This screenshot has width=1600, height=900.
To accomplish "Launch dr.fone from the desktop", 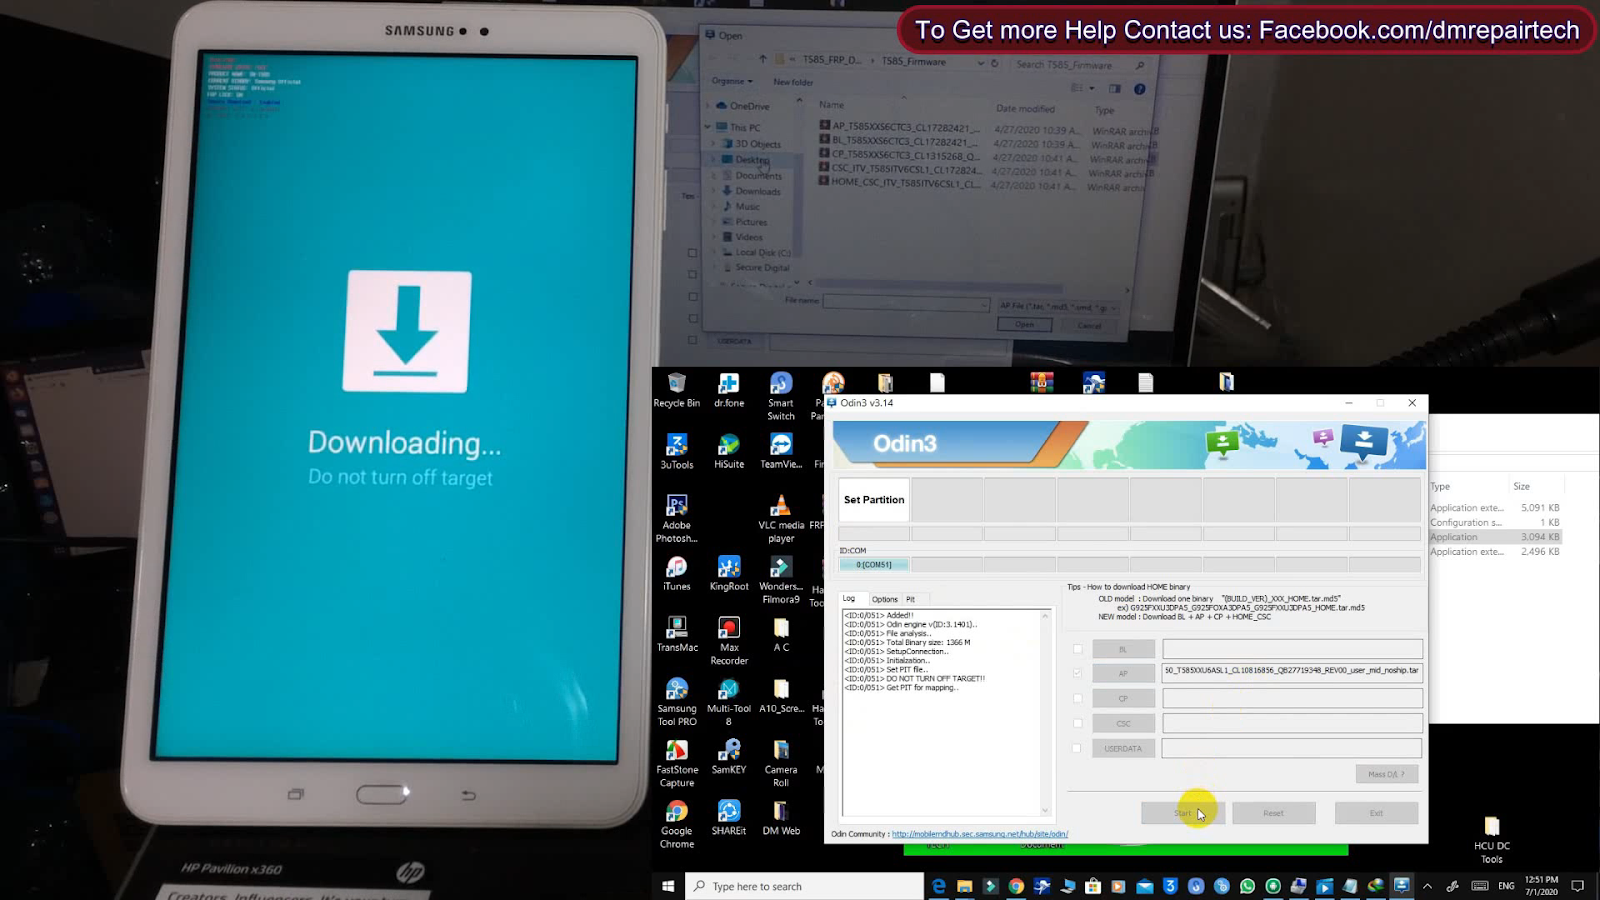I will coord(729,390).
